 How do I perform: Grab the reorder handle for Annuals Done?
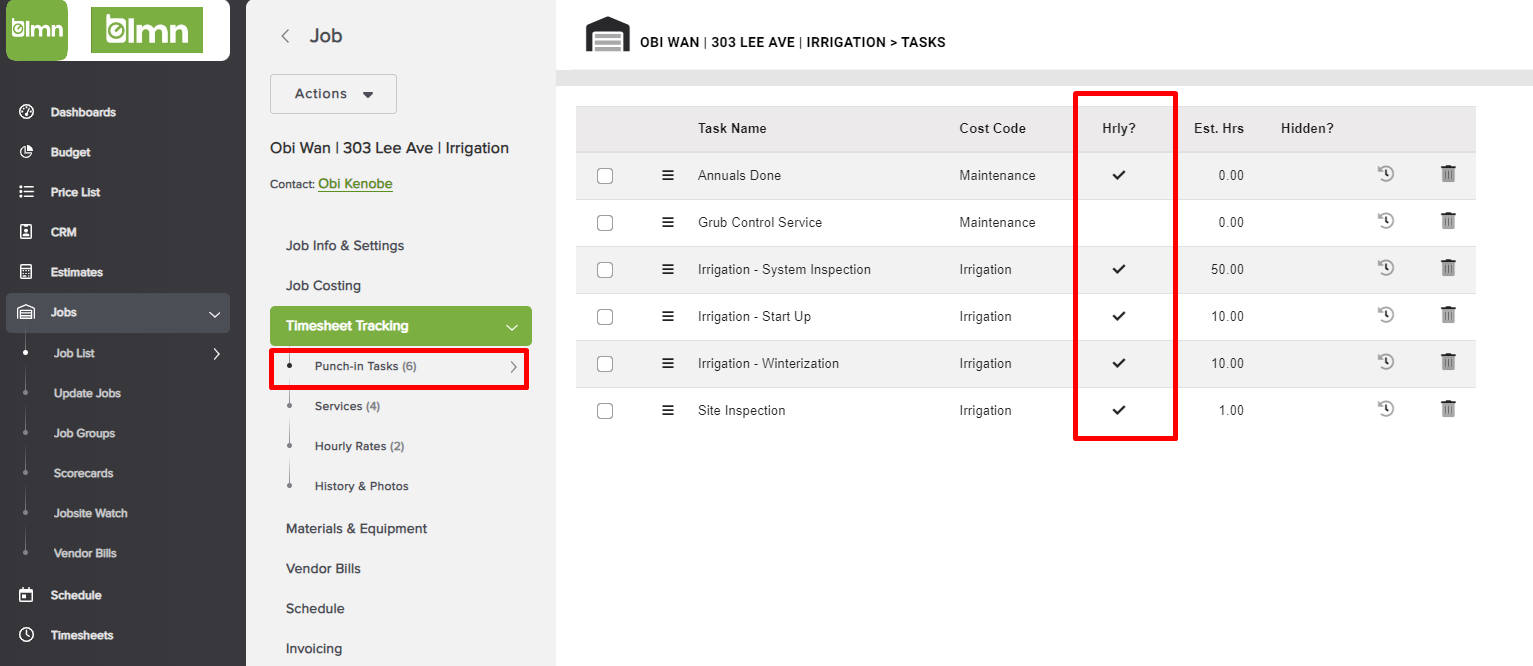pyautogui.click(x=668, y=175)
